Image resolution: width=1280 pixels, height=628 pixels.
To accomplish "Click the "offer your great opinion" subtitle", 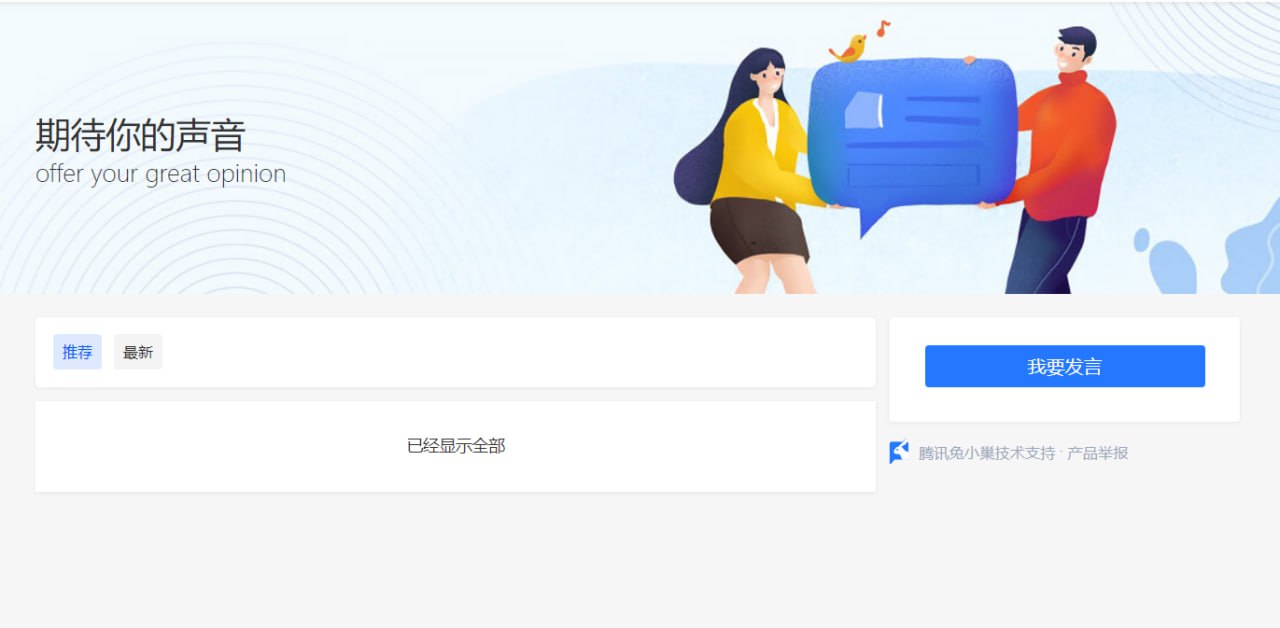I will point(161,174).
